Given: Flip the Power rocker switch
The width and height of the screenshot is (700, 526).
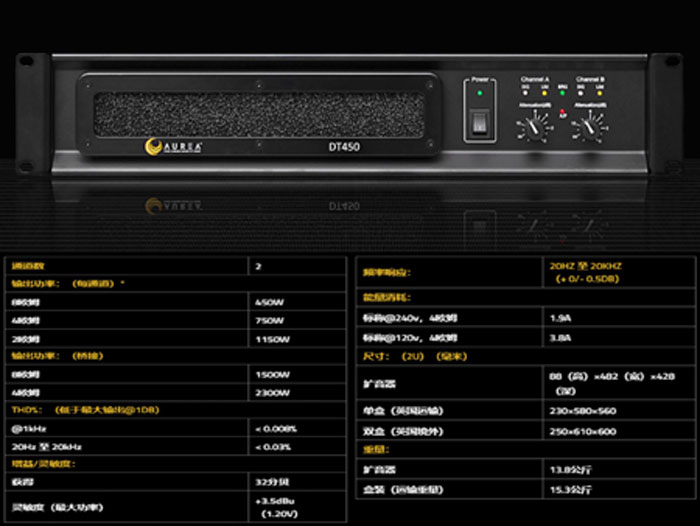Looking at the screenshot, I should tap(479, 122).
